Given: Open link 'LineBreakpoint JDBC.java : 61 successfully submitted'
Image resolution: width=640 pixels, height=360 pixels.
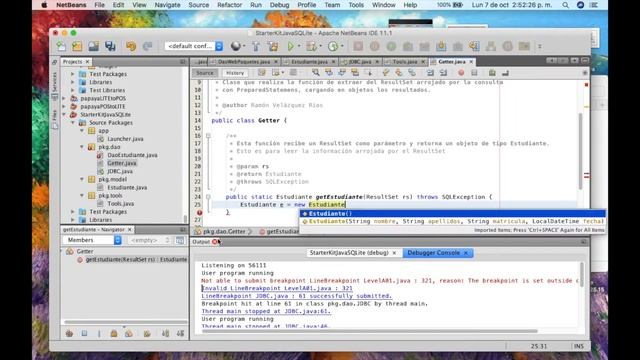Looking at the screenshot, I should point(297,296).
